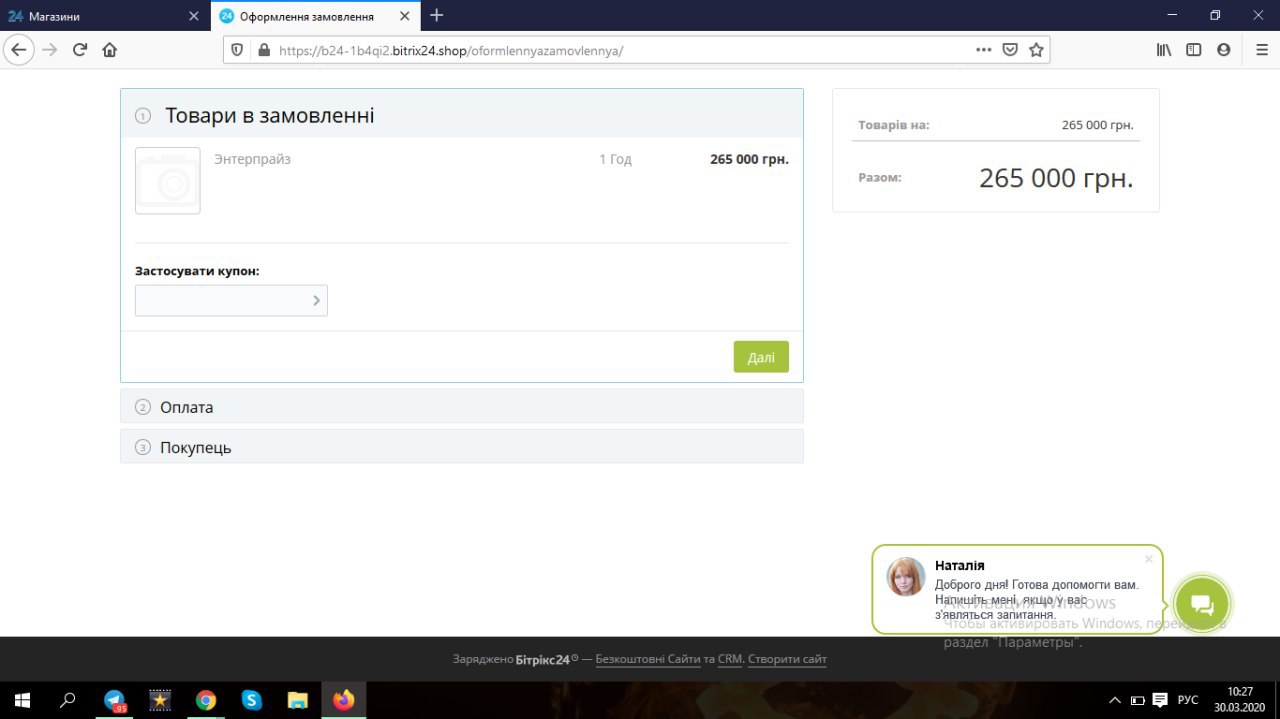Viewport: 1280px width, 719px height.
Task: Reload the current page
Action: [80, 50]
